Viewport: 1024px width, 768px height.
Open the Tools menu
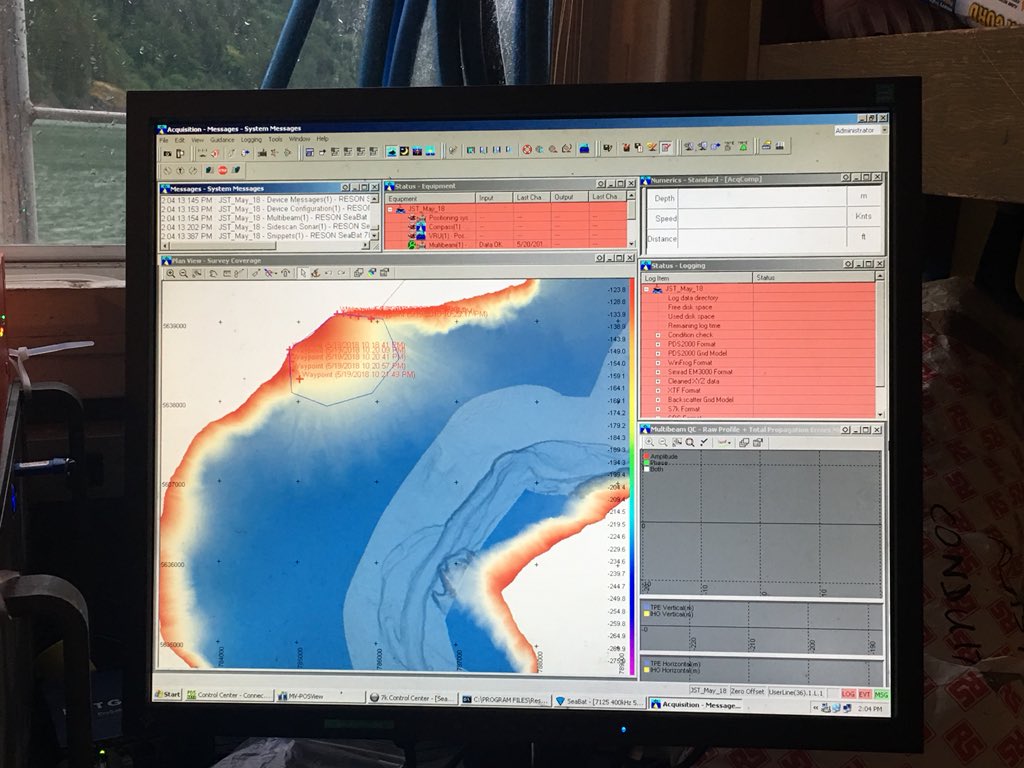pyautogui.click(x=276, y=139)
